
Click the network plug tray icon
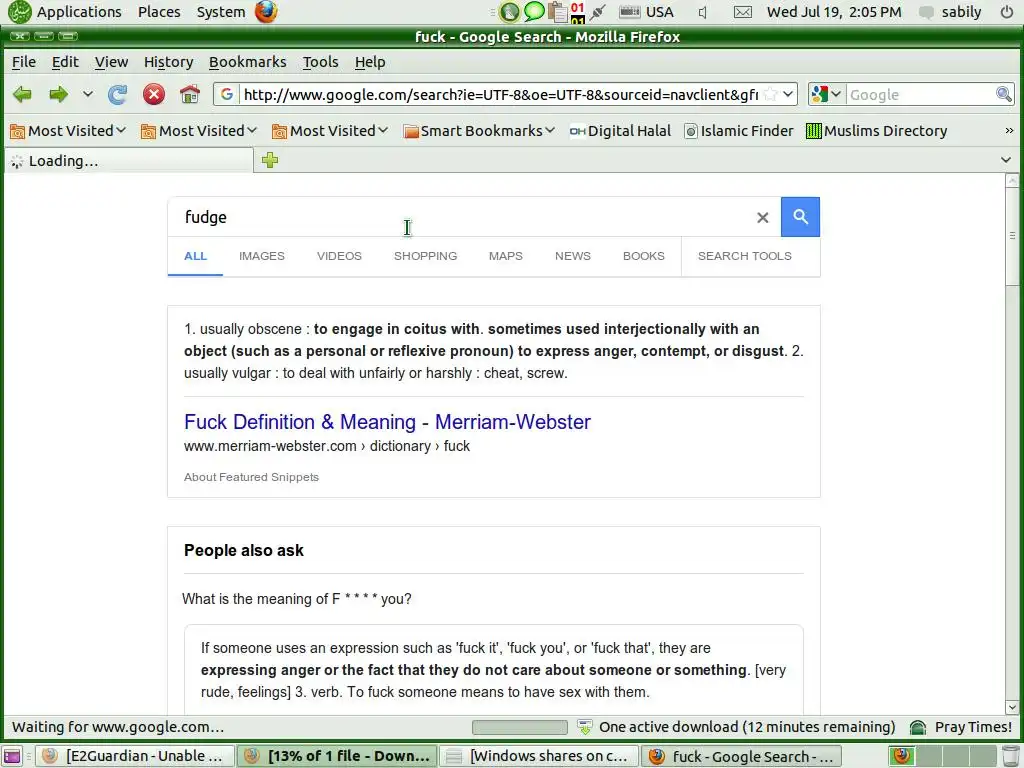click(598, 12)
